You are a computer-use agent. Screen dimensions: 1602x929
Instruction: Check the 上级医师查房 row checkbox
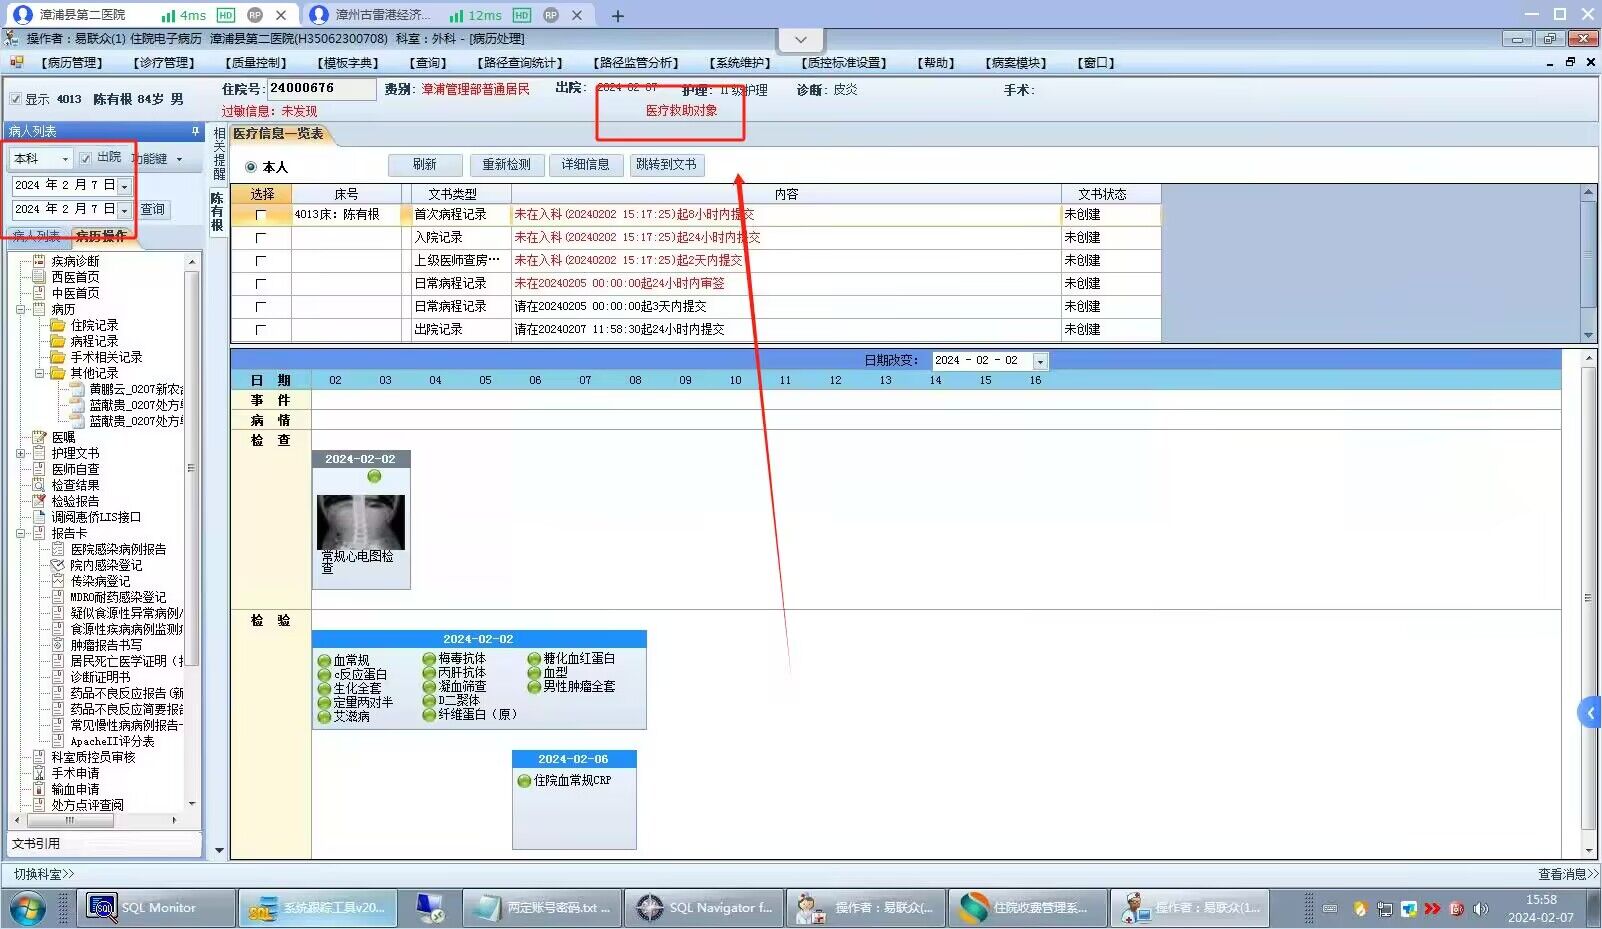(261, 261)
